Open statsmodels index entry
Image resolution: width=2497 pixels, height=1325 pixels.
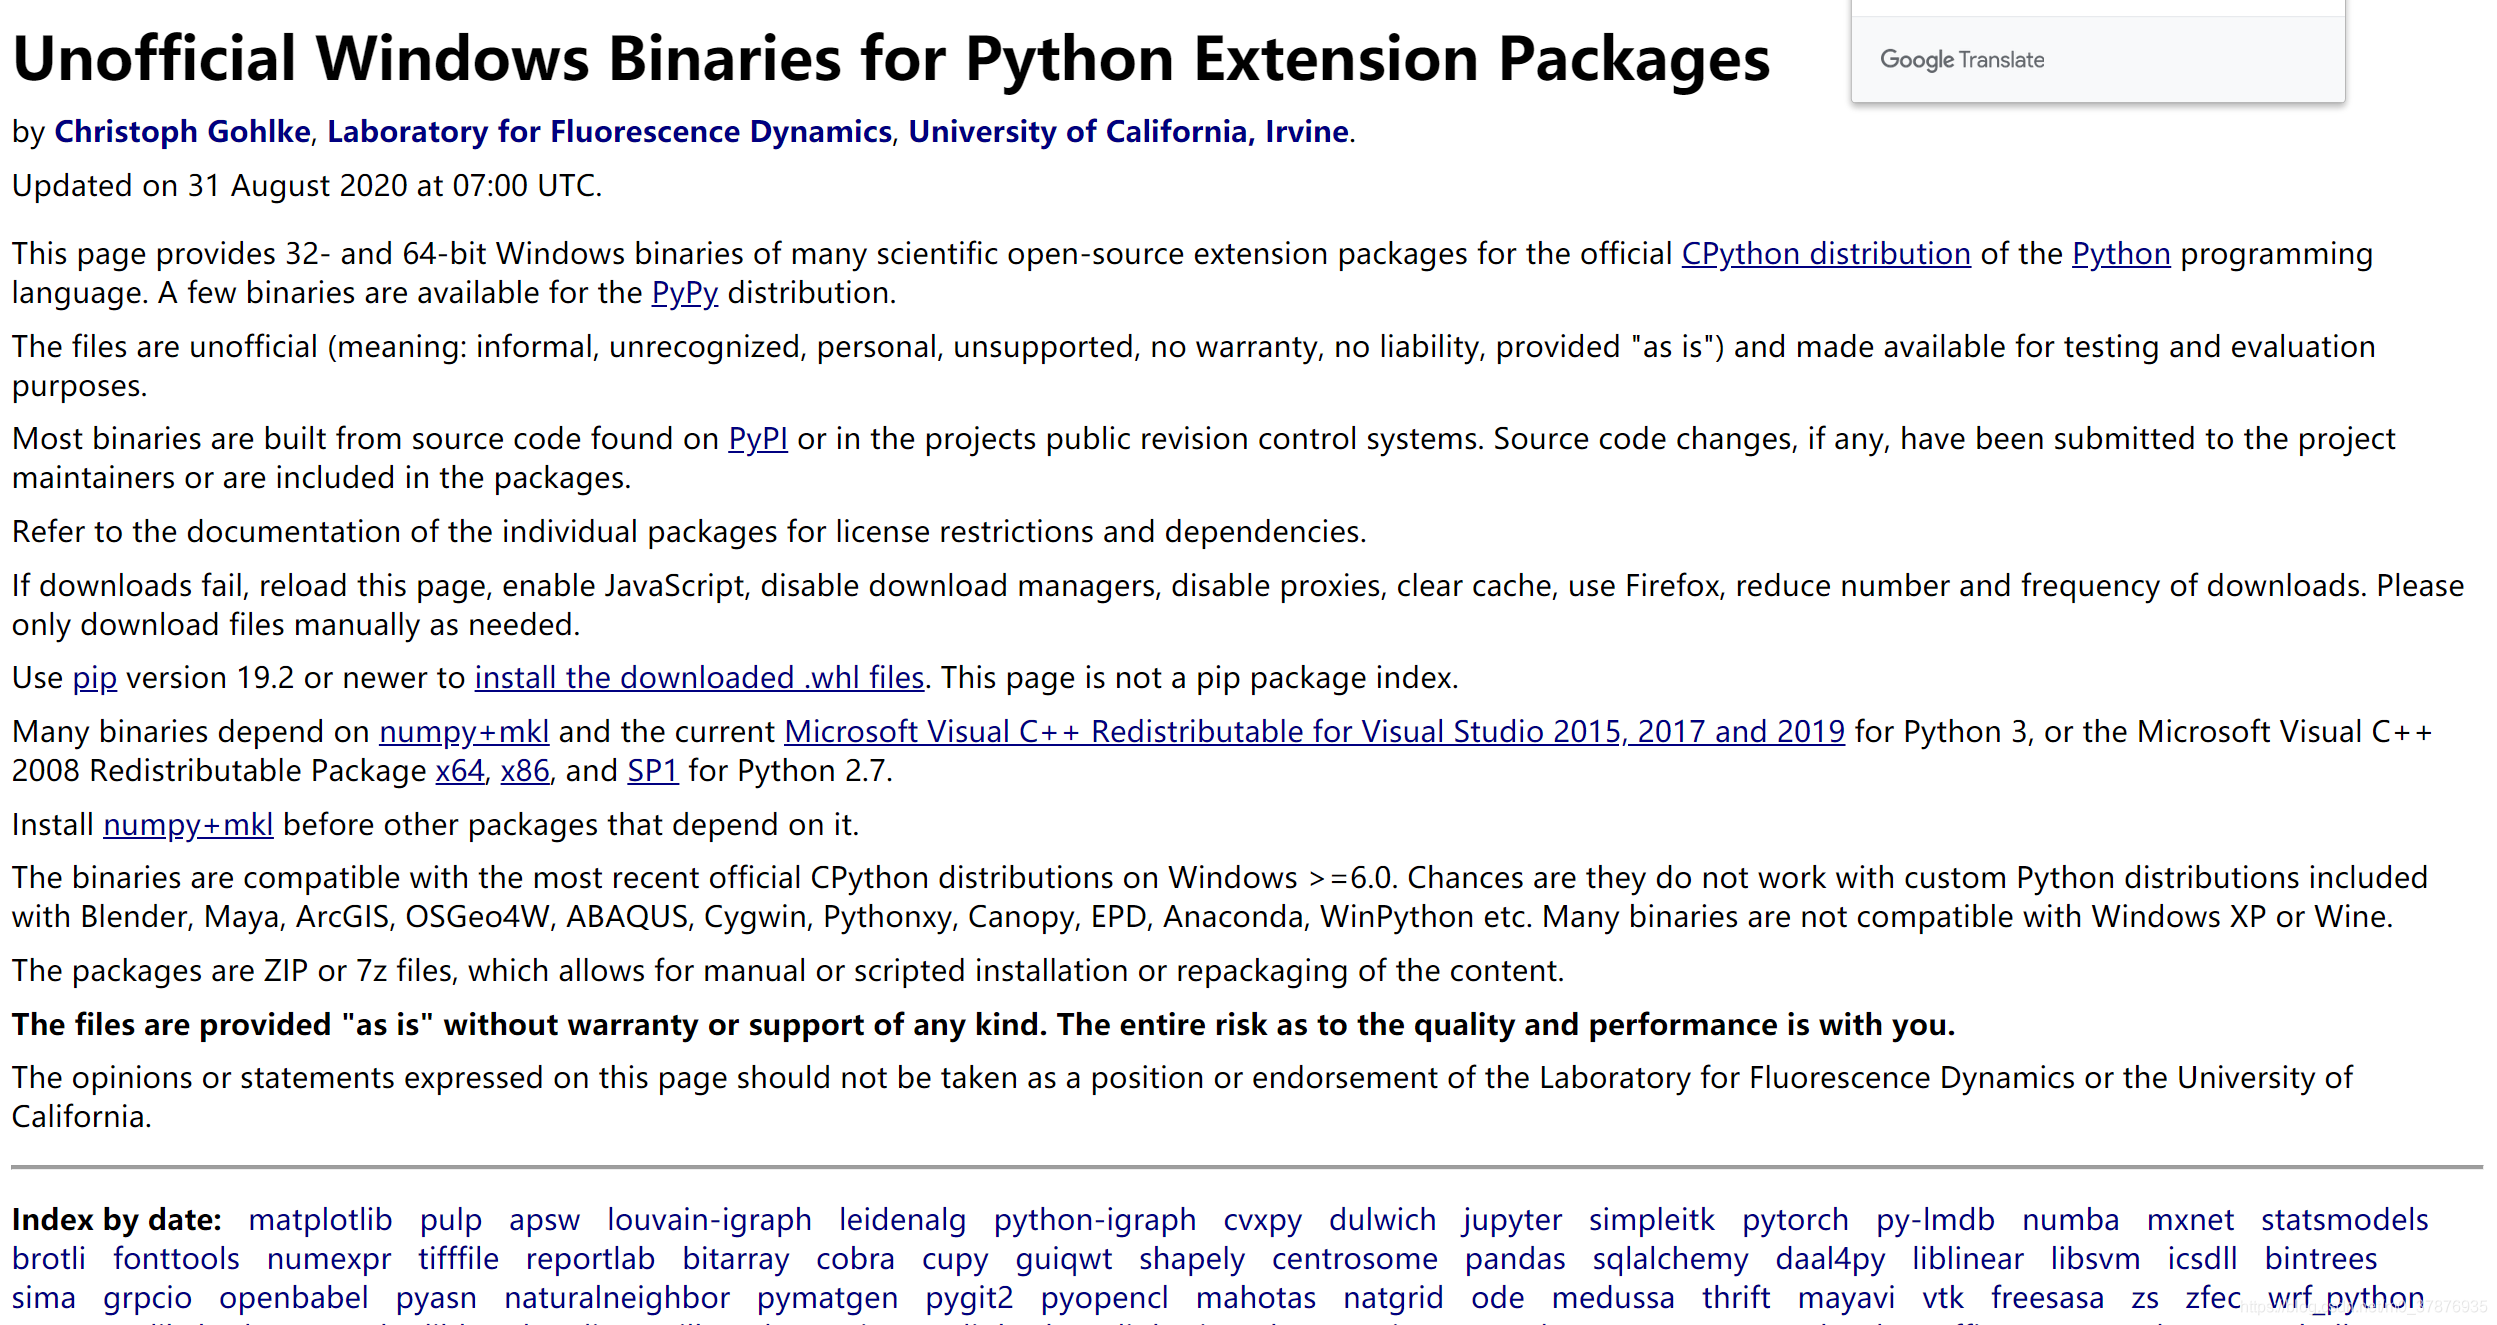click(x=2344, y=1220)
